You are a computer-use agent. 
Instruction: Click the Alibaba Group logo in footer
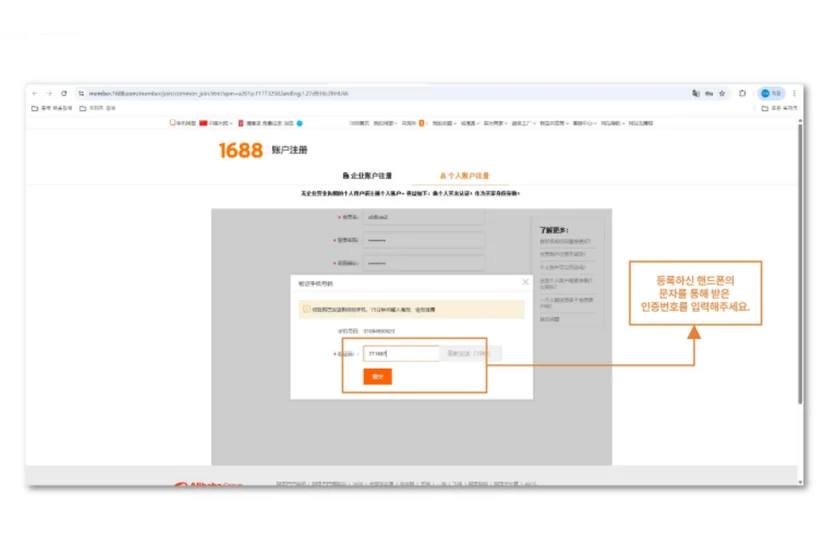[x=209, y=484]
